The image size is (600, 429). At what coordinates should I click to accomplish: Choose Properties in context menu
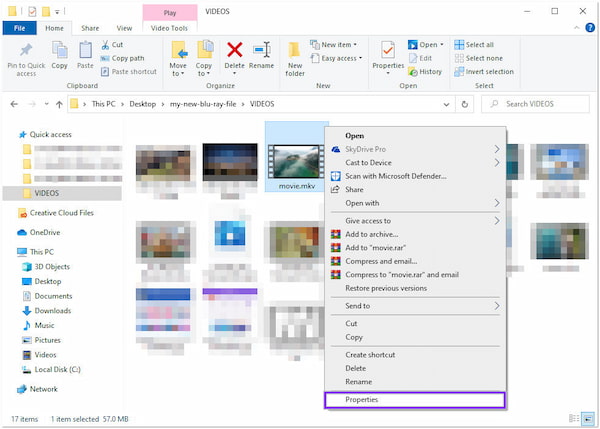(x=415, y=400)
